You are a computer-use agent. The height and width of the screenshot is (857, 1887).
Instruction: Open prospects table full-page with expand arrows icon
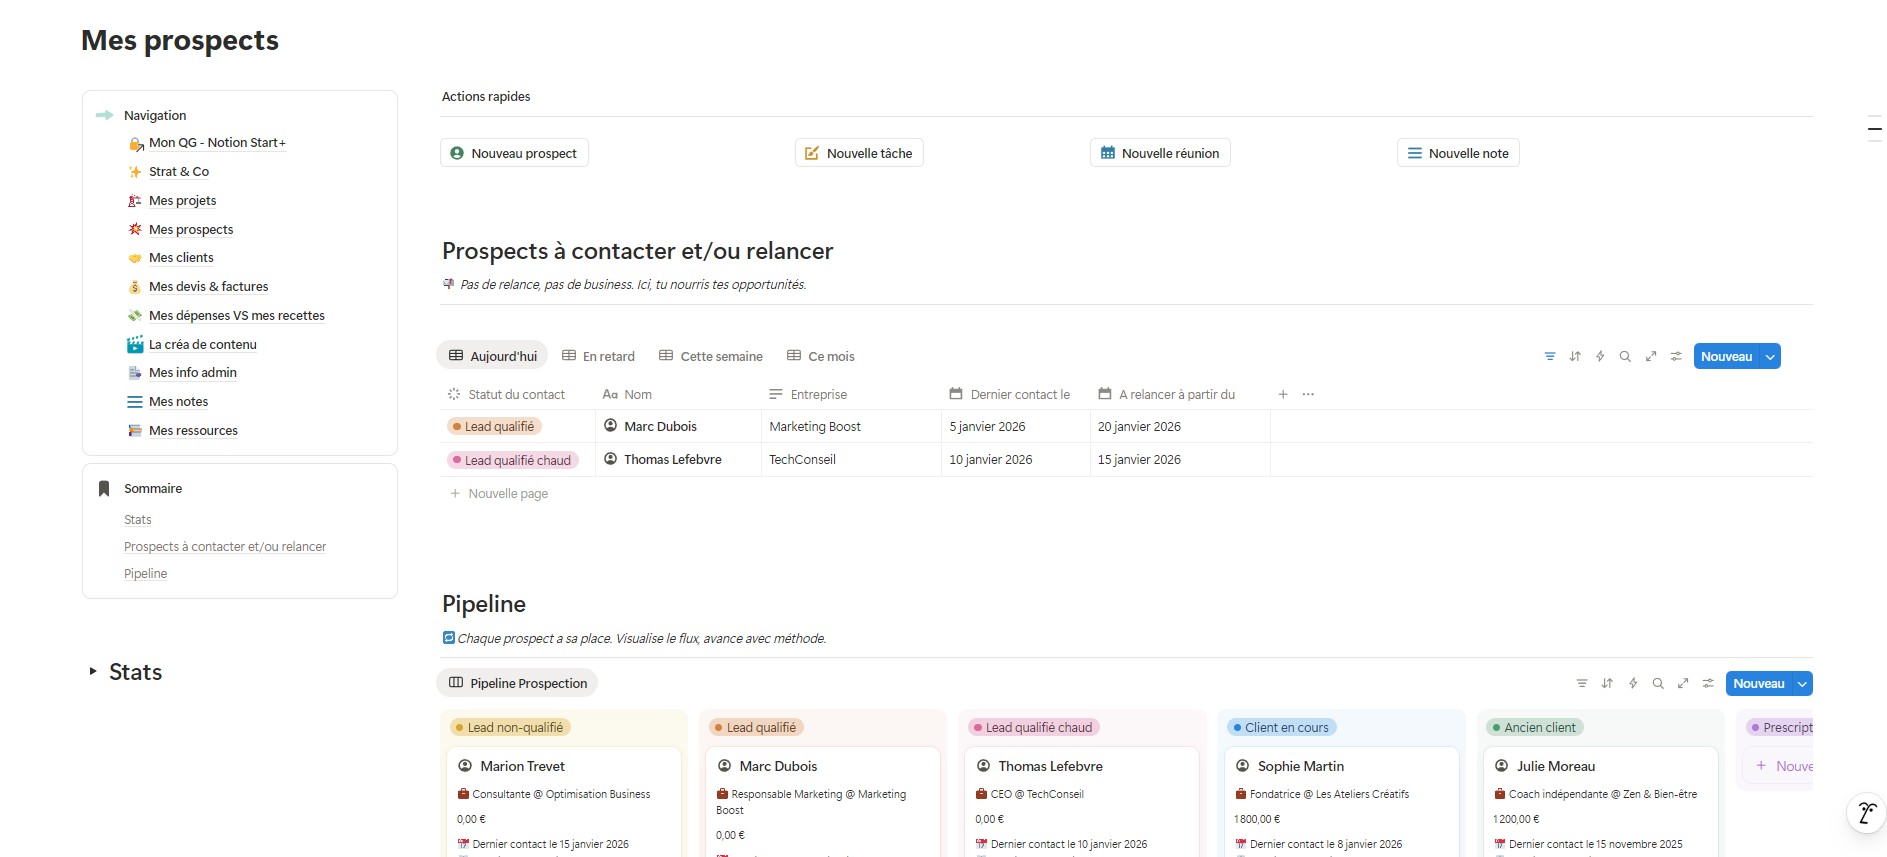coord(1651,357)
